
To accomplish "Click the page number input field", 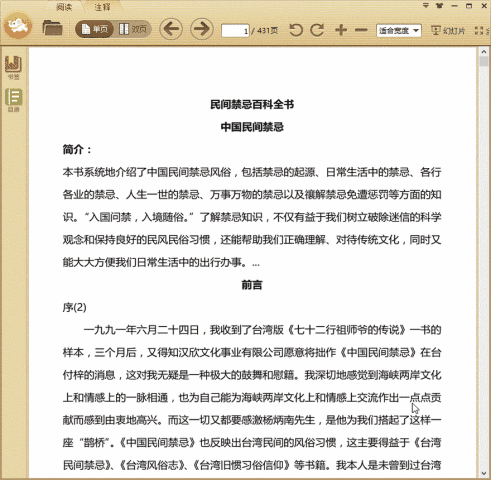I will click(235, 31).
